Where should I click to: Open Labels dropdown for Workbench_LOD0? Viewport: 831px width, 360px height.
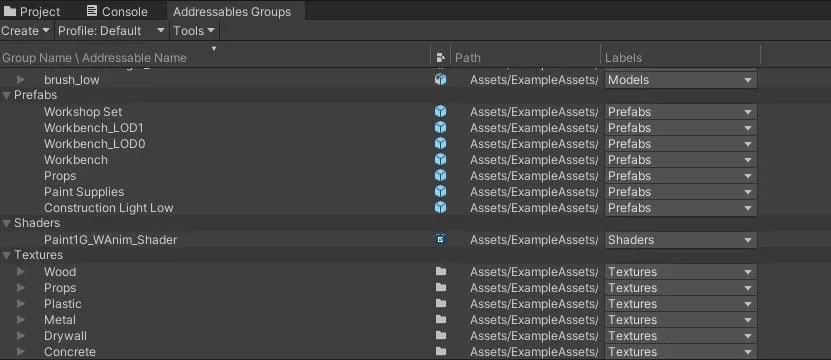click(x=680, y=144)
